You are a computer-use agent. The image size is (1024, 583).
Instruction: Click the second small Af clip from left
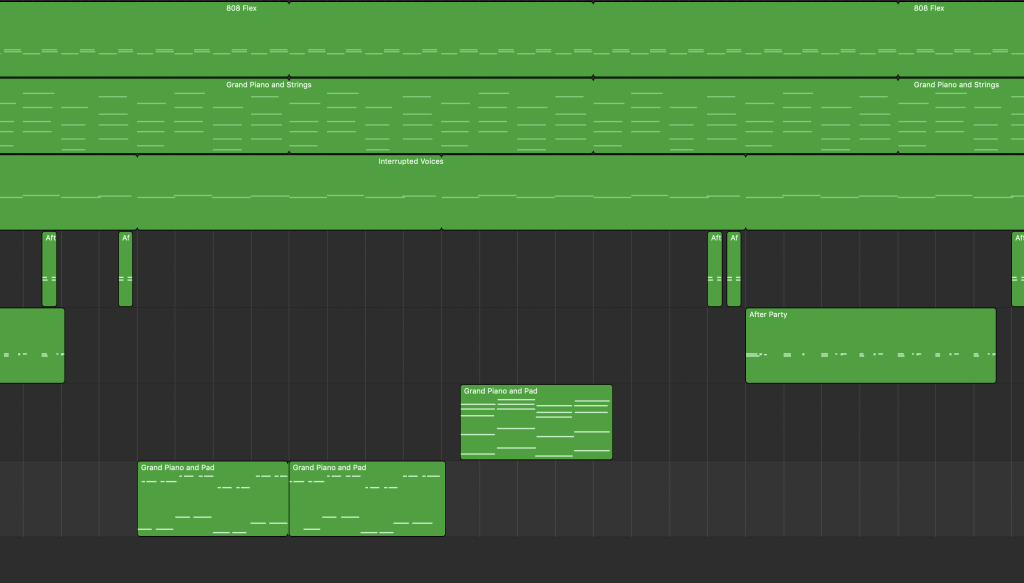tap(125, 268)
